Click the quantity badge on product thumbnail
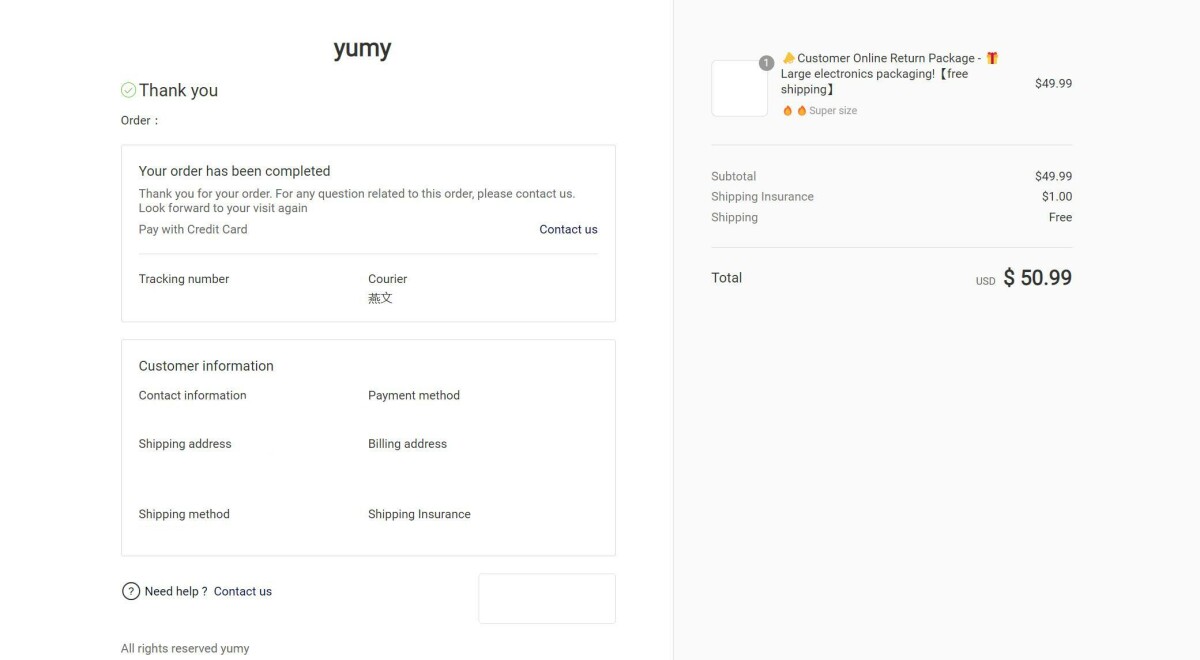This screenshot has height=660, width=1200. (766, 63)
